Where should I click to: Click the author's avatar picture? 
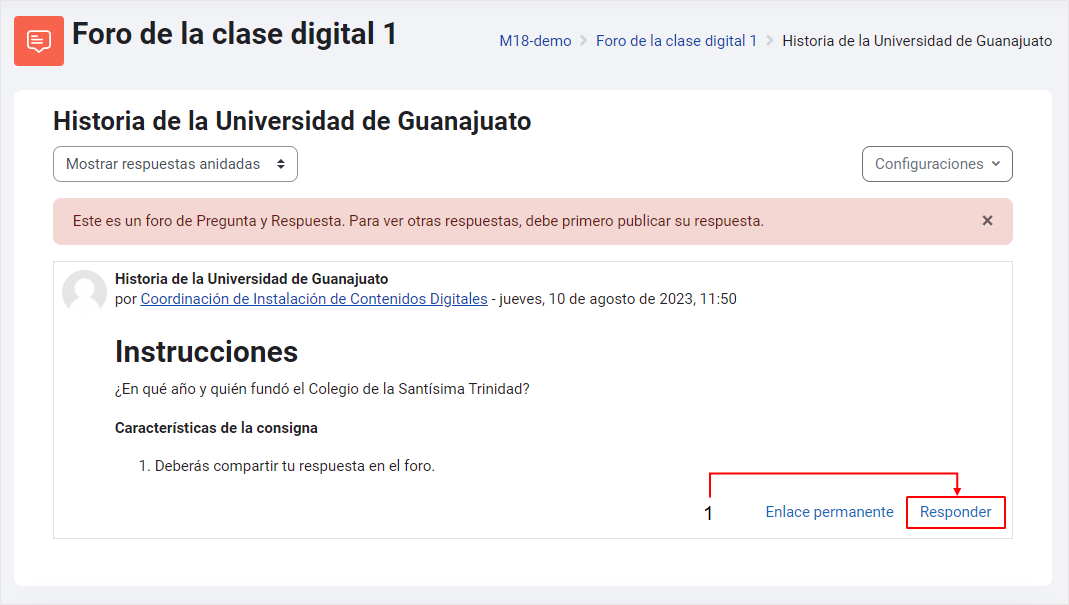coord(85,291)
